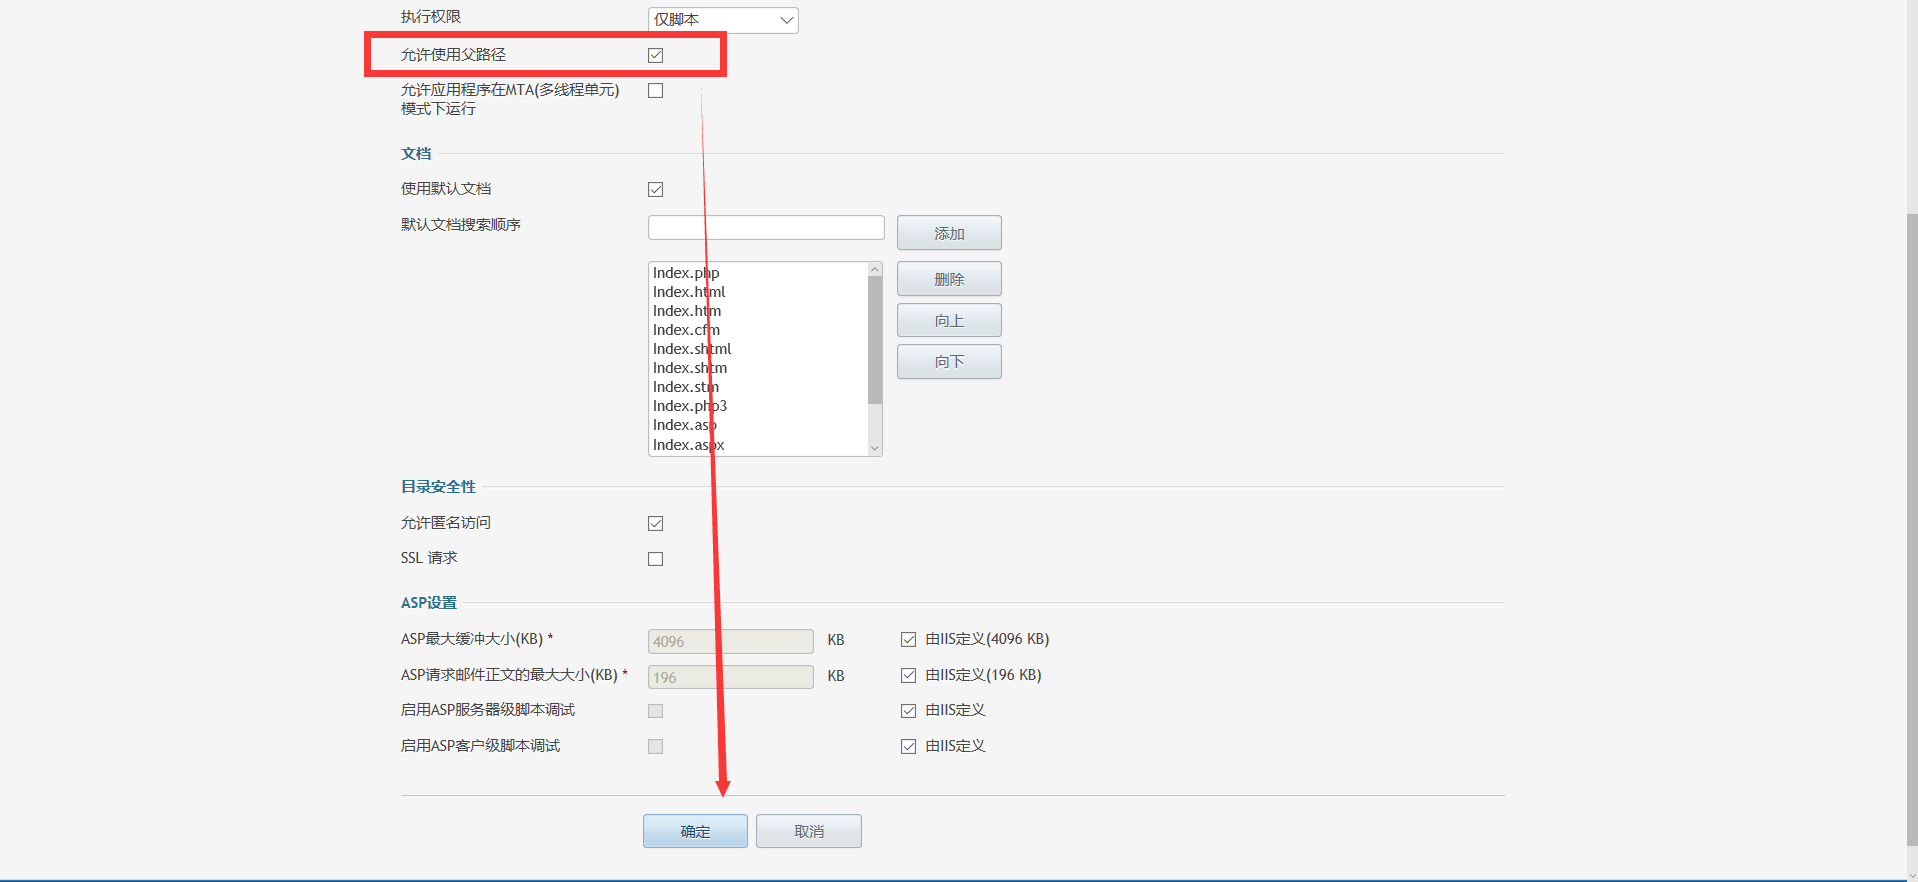The height and width of the screenshot is (882, 1918).
Task: Select Index.aspx in the document list
Action: (688, 445)
